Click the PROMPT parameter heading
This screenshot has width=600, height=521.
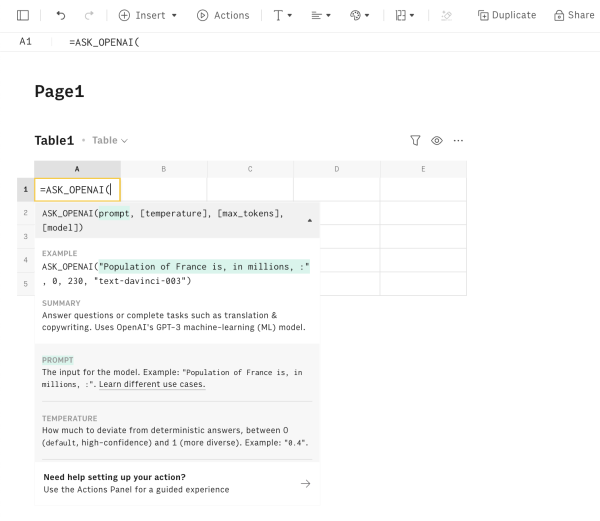tap(57, 360)
